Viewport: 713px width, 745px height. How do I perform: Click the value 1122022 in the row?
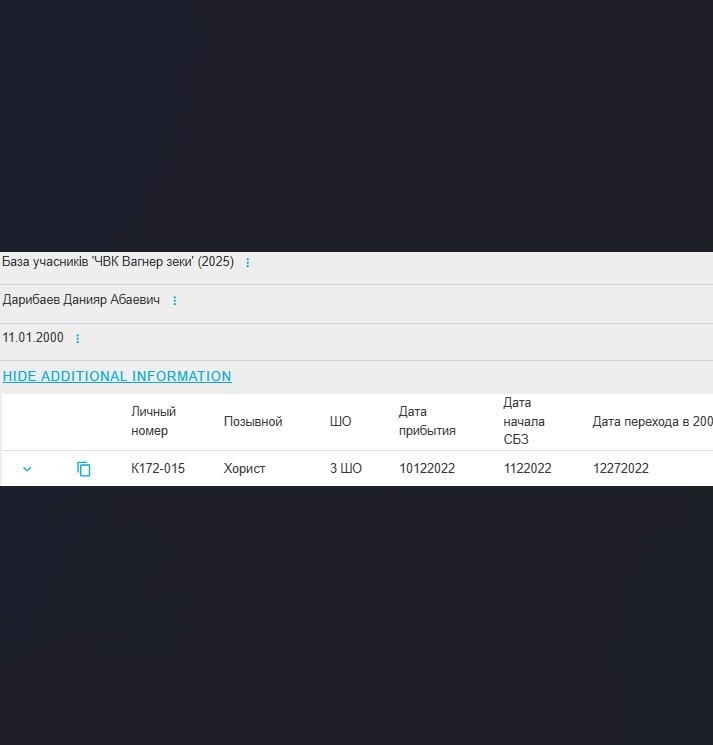pos(527,469)
